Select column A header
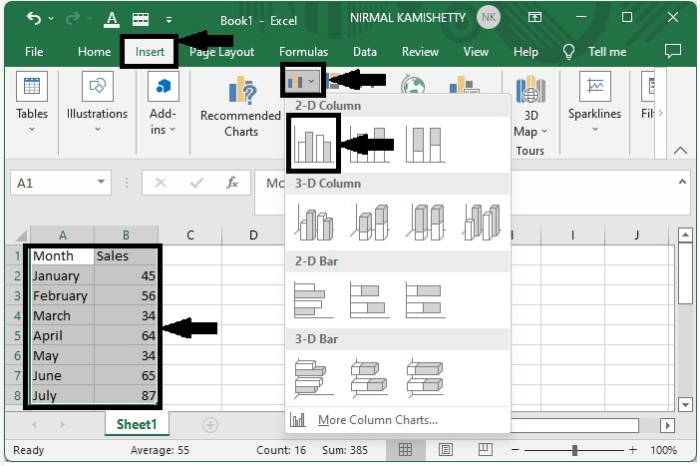The width and height of the screenshot is (700, 466). click(62, 235)
